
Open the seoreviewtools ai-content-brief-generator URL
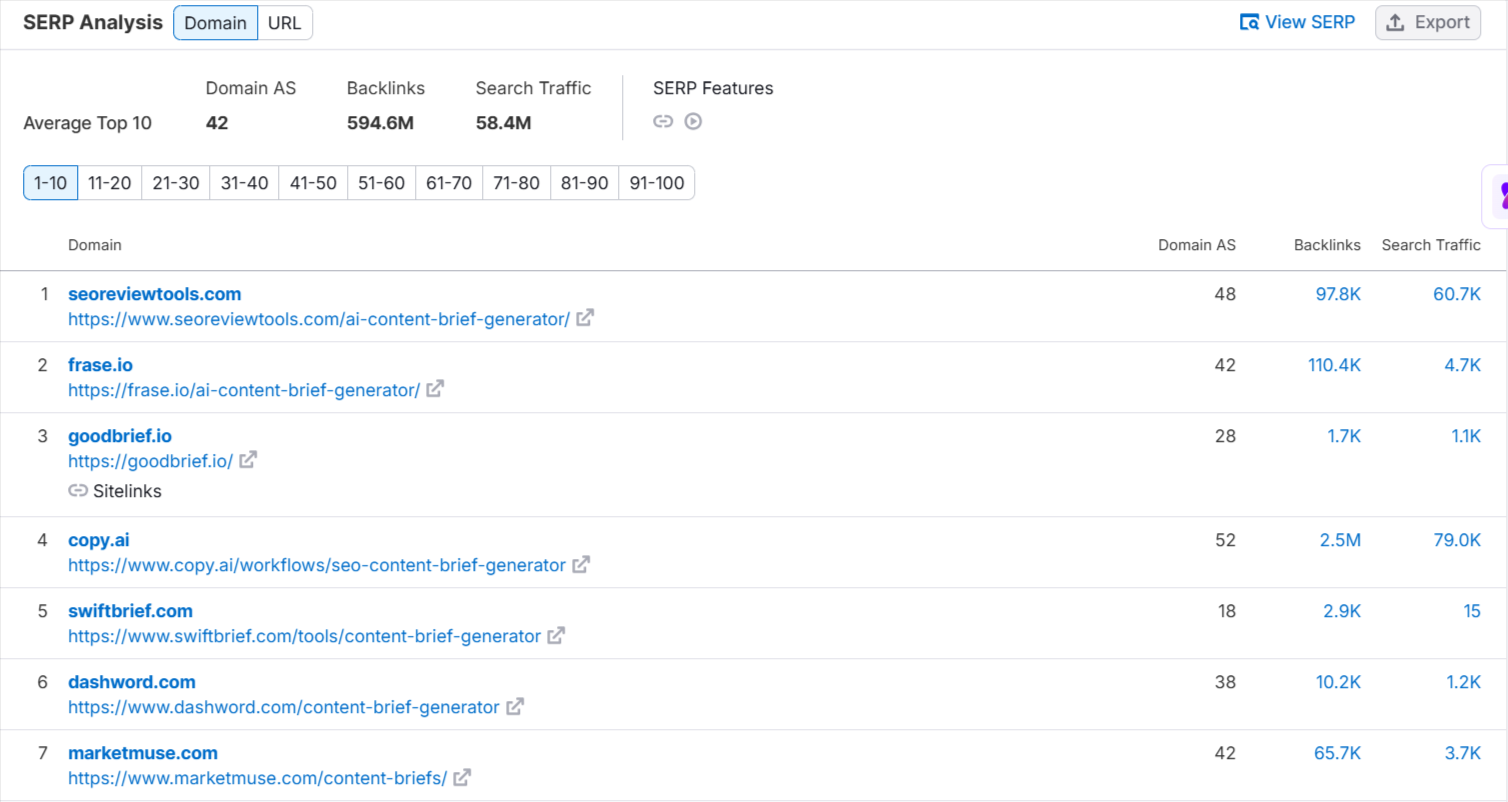[319, 319]
